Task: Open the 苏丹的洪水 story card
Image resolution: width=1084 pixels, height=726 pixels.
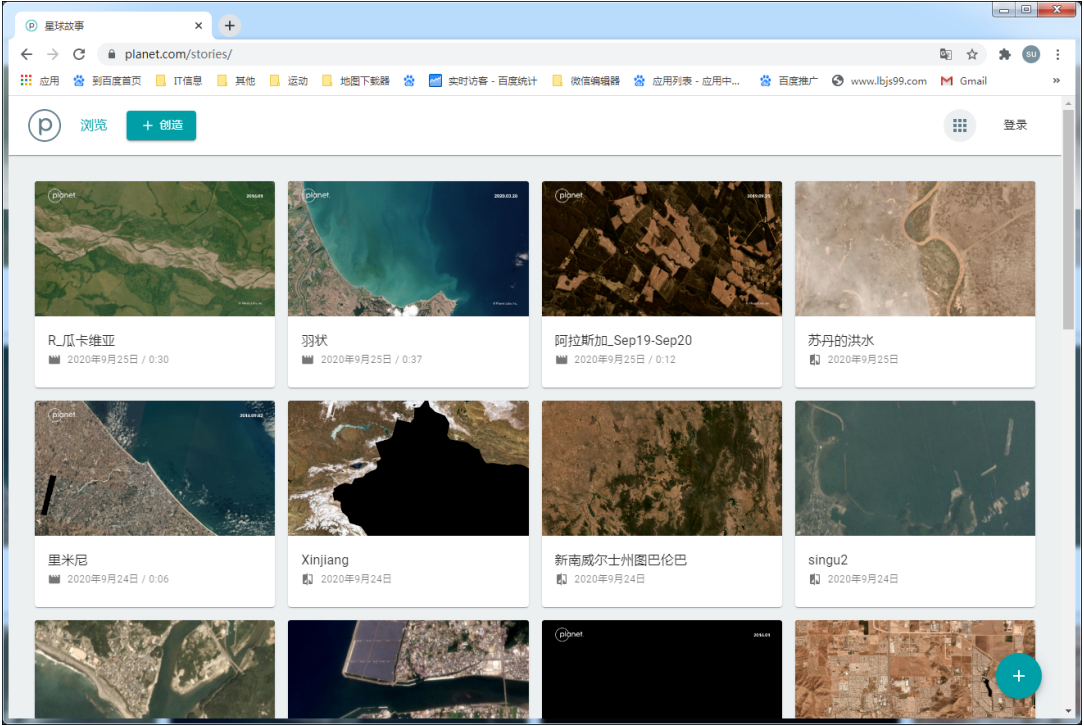Action: (x=914, y=283)
